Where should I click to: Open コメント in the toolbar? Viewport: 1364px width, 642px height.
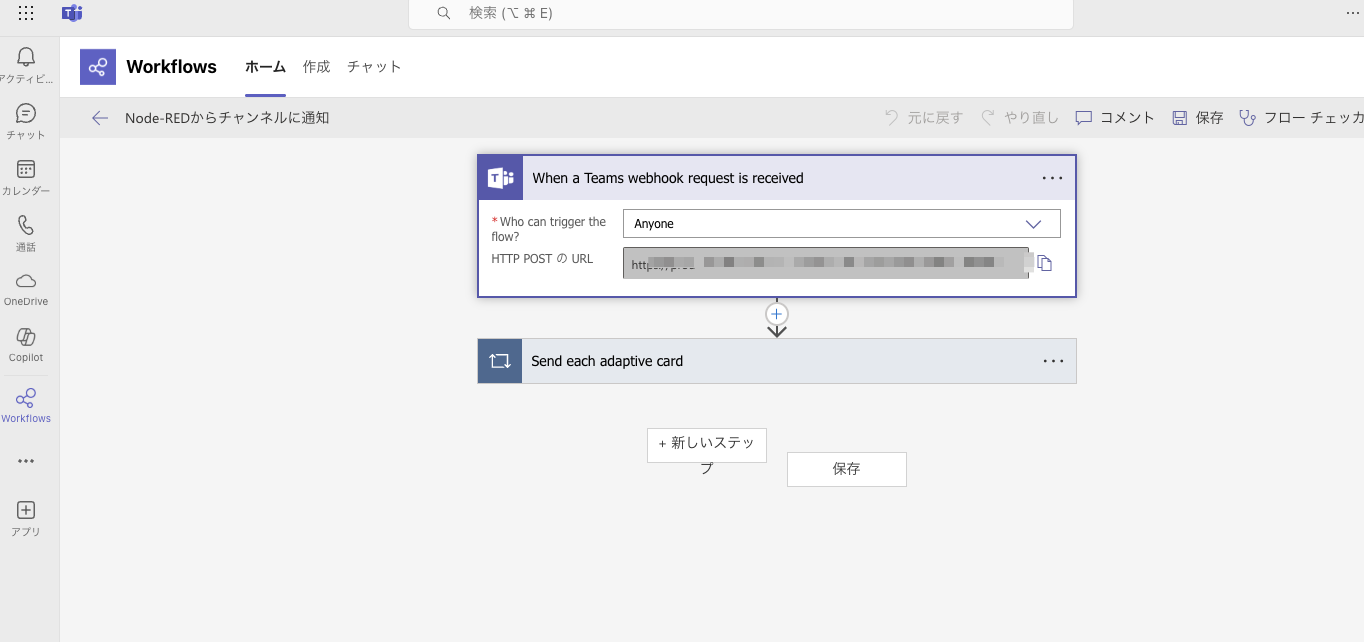pyautogui.click(x=1115, y=118)
